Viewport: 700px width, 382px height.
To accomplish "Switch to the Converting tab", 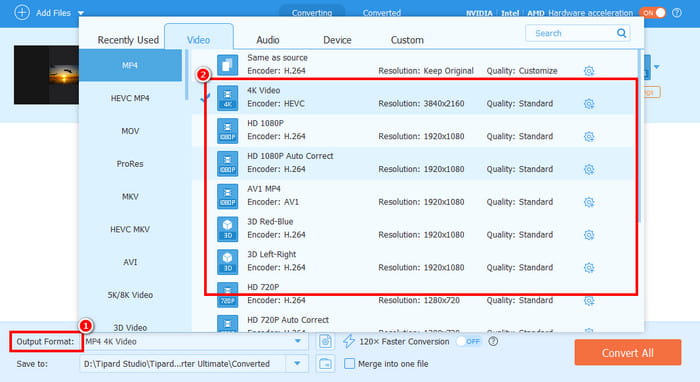I will tap(312, 12).
